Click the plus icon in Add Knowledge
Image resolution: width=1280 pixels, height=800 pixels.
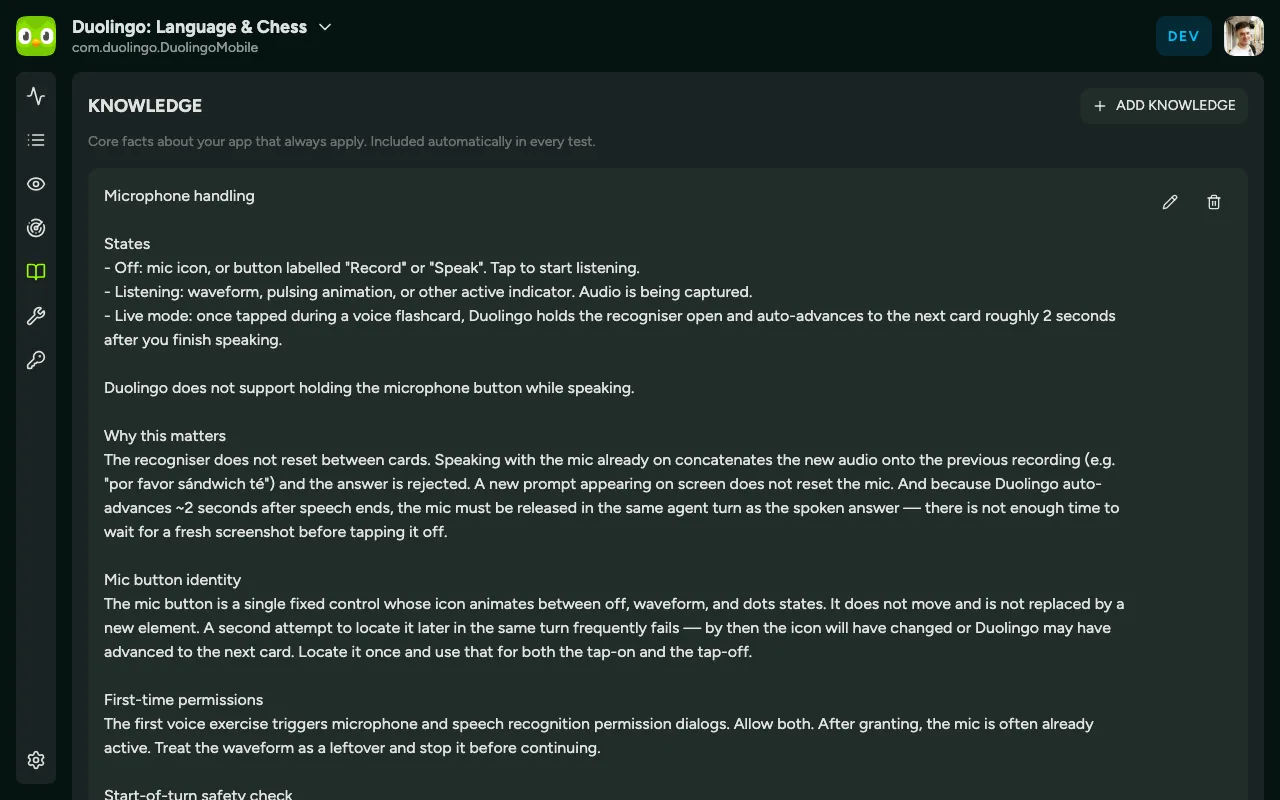1100,106
